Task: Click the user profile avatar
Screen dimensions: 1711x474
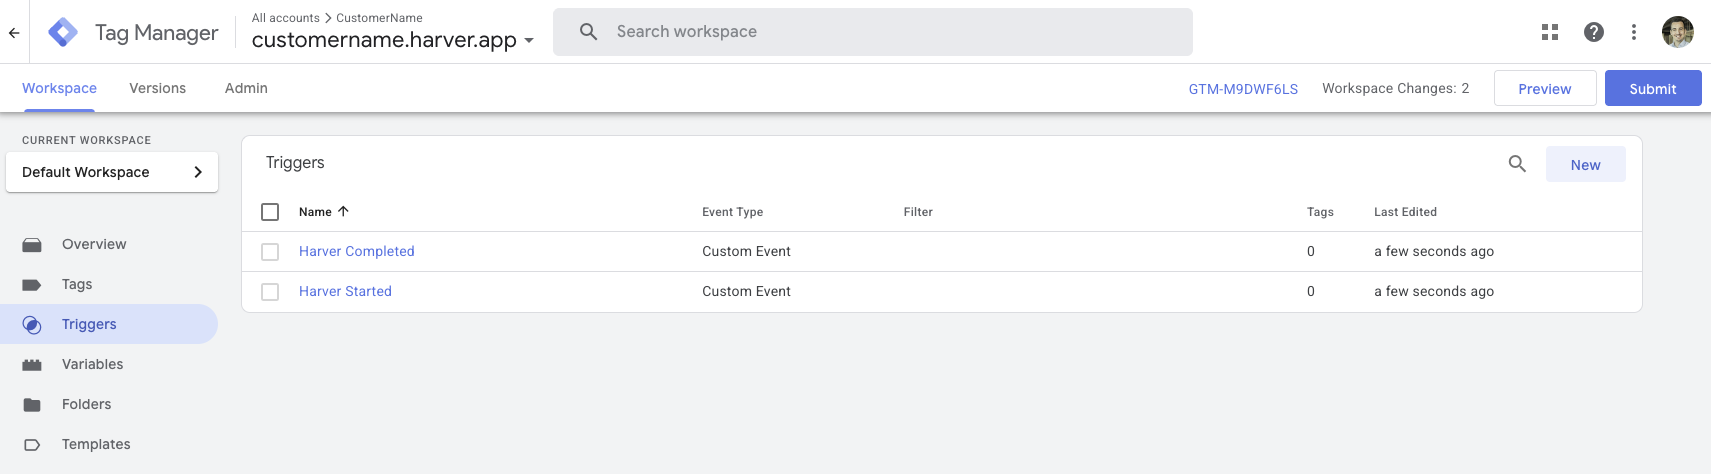Action: click(x=1678, y=32)
